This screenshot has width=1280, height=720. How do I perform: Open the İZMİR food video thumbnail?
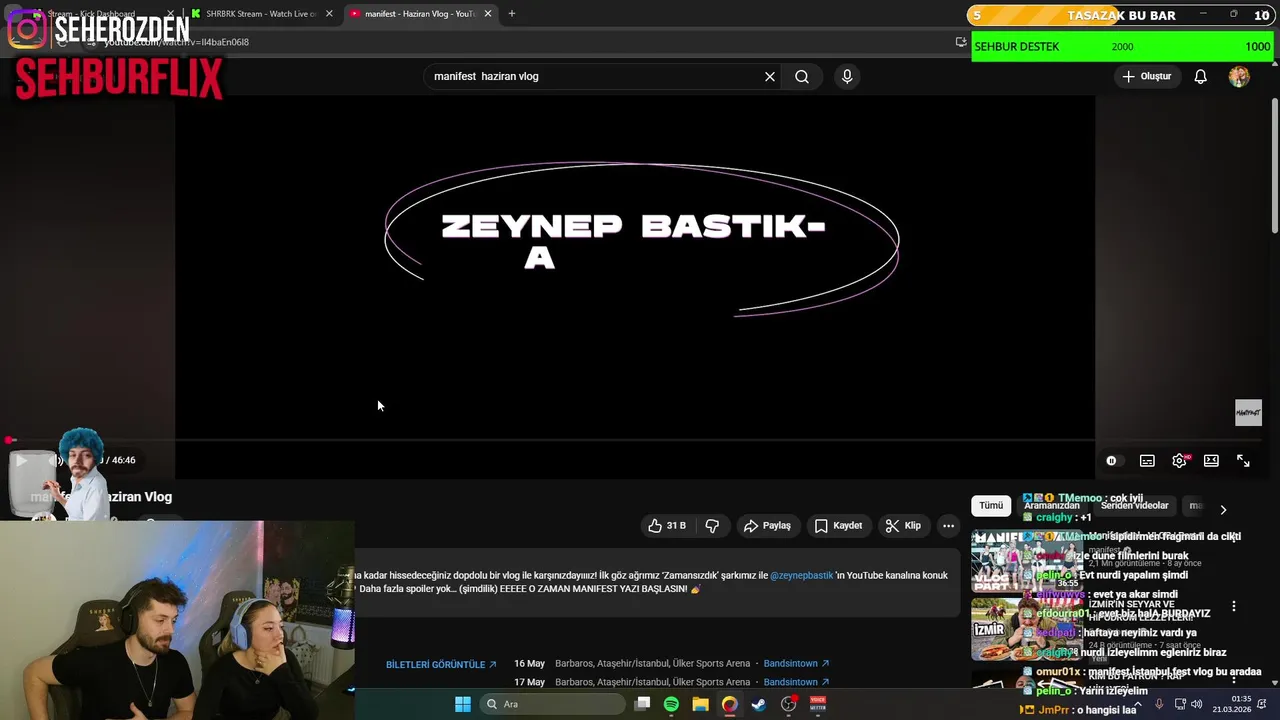(x=1026, y=629)
